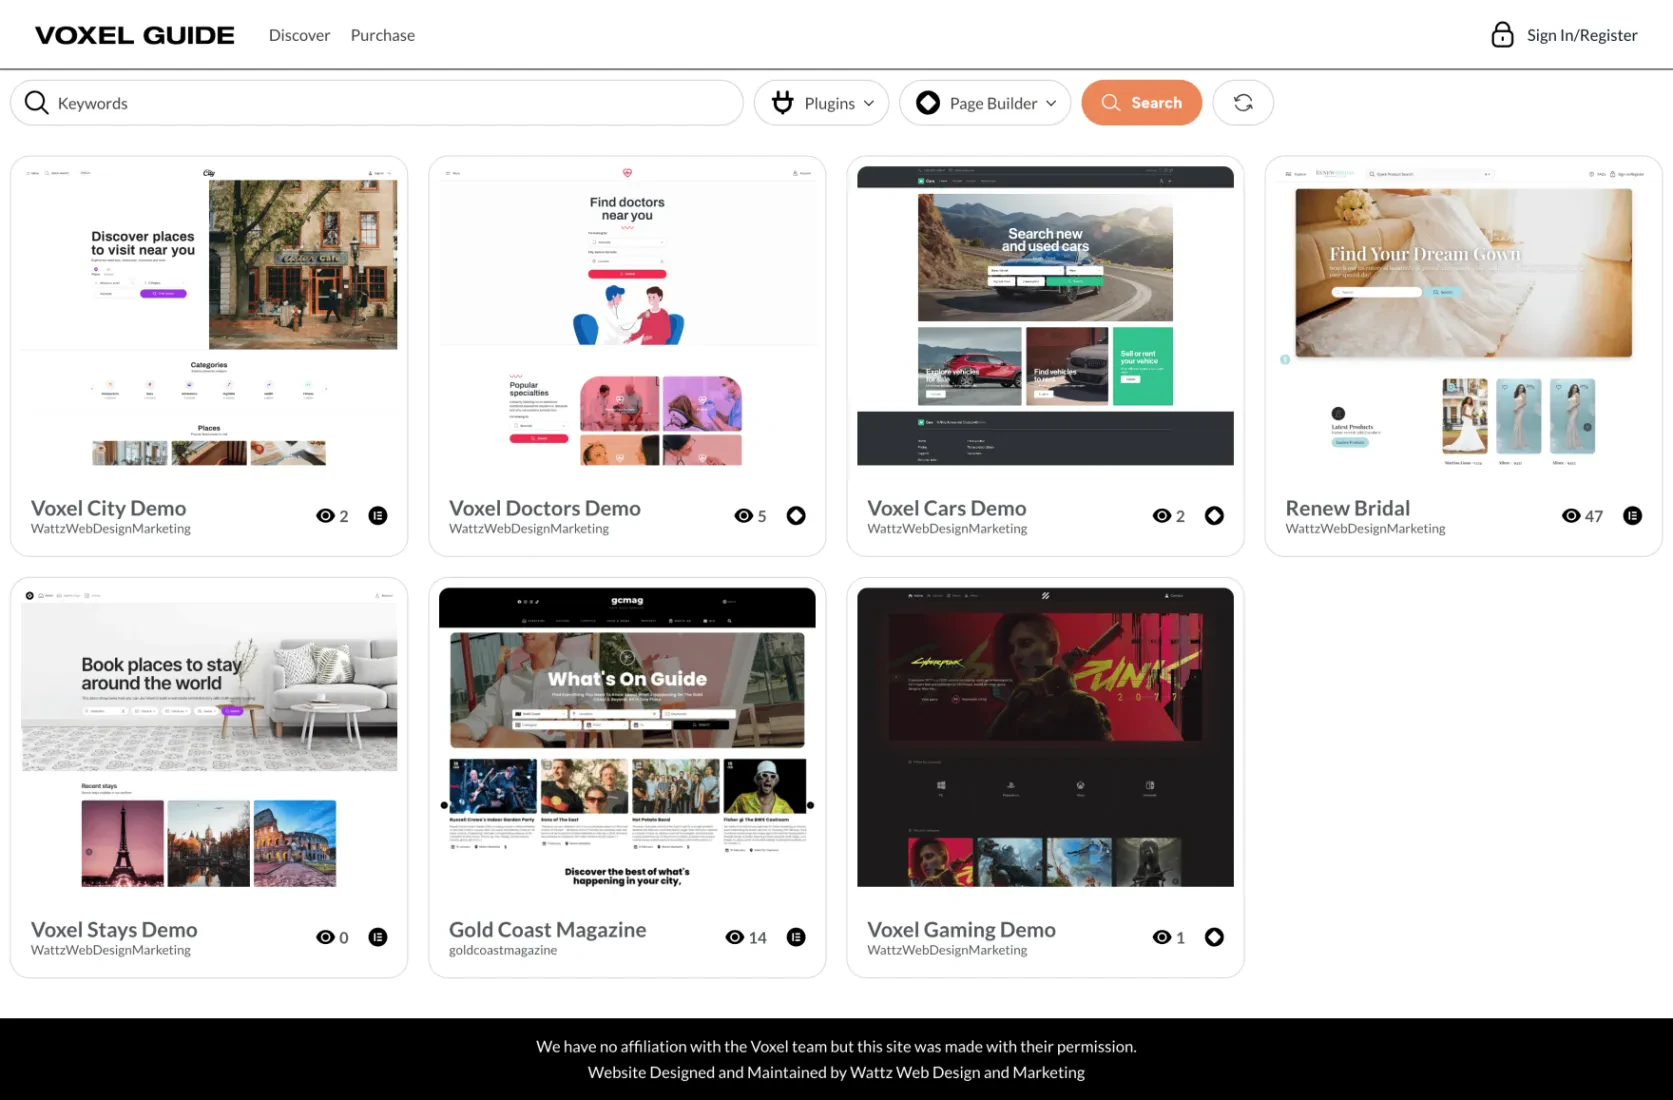This screenshot has width=1673, height=1100.
Task: Click eye views icon on Voxel Stays Demo
Action: click(325, 937)
